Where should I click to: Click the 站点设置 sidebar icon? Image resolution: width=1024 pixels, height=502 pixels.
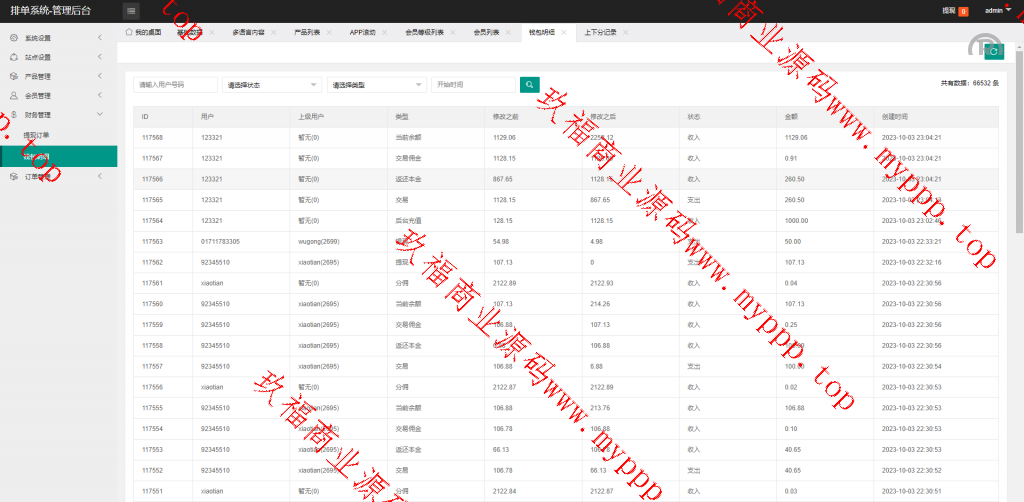coord(14,57)
